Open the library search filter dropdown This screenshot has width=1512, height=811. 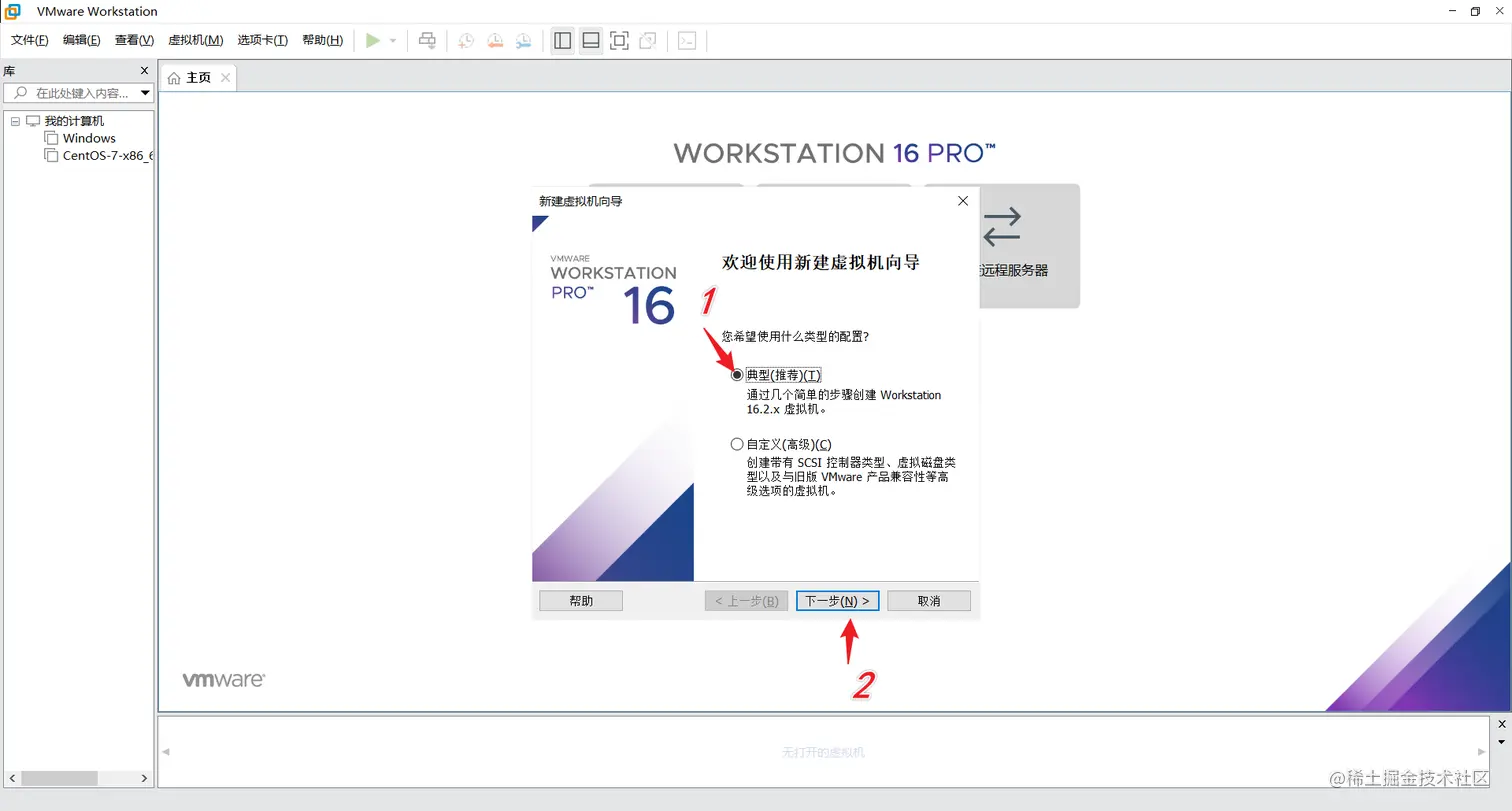(146, 93)
